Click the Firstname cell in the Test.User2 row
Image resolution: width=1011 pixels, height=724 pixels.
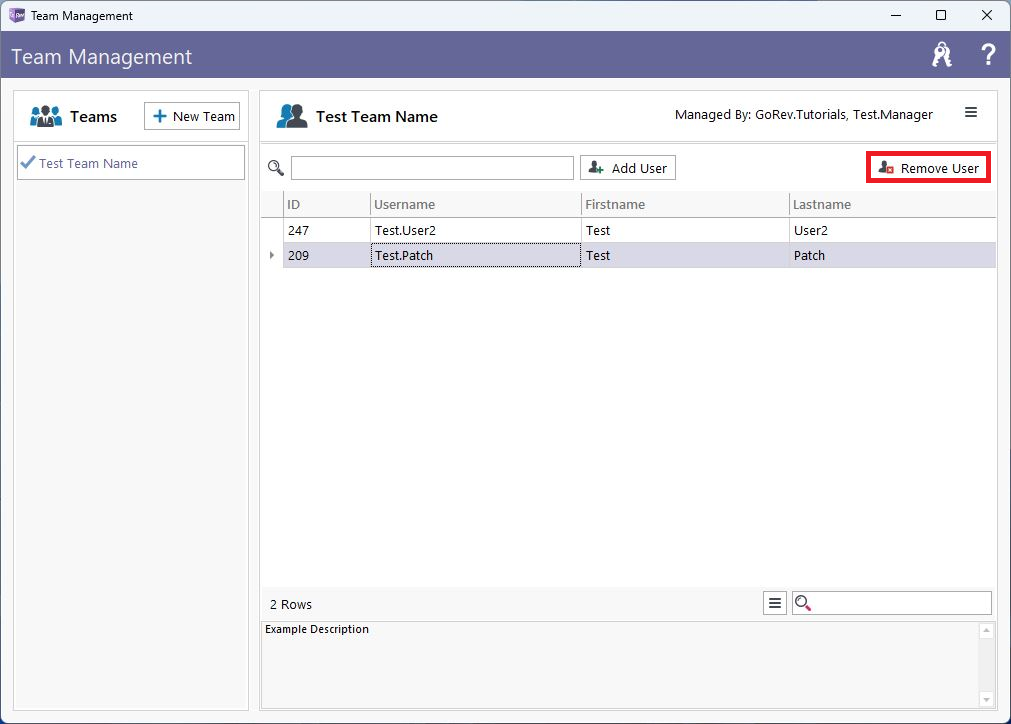click(x=685, y=230)
